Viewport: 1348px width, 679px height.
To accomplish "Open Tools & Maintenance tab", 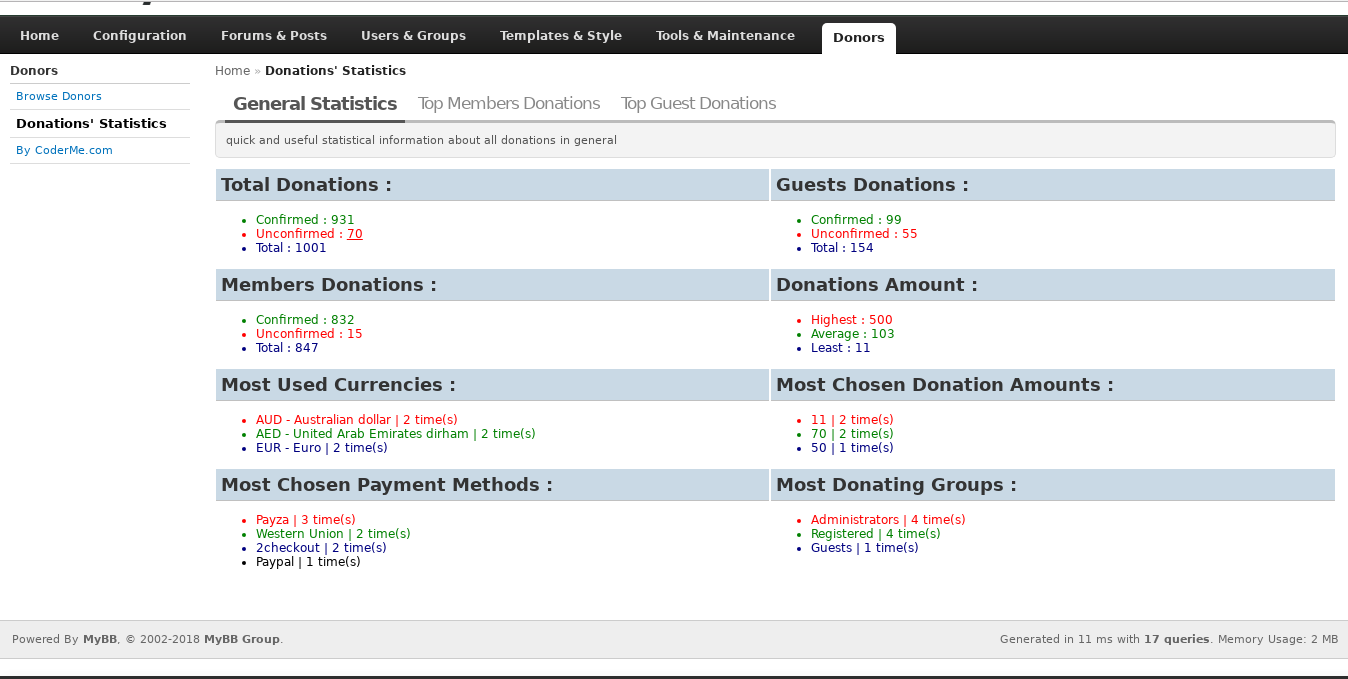I will tap(725, 36).
